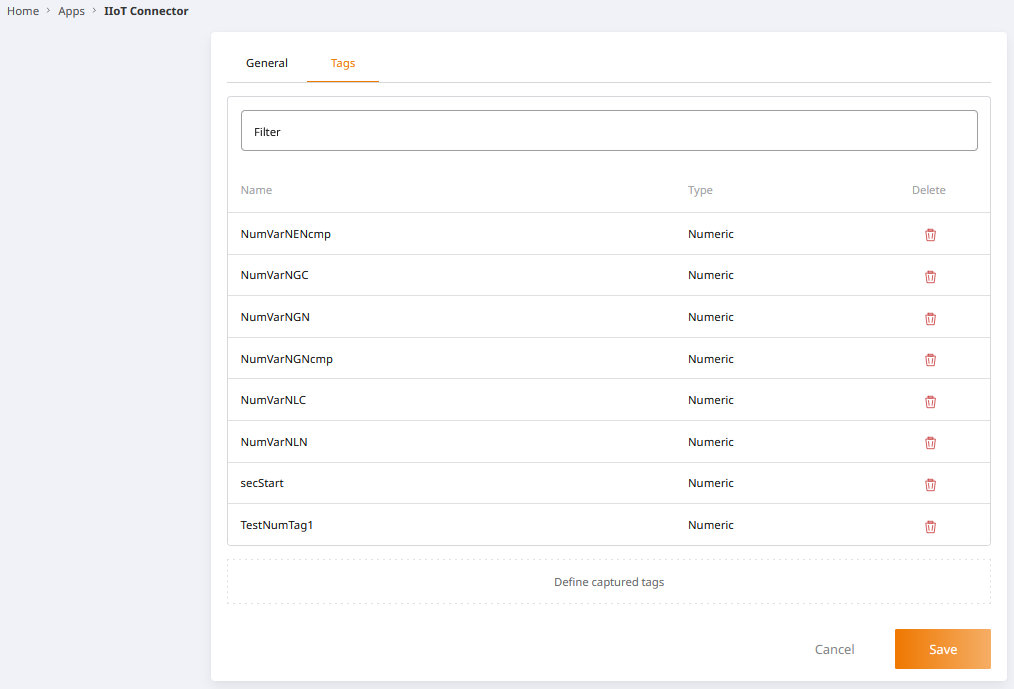Select NumVarNGN tag name
The image size is (1014, 689).
(x=275, y=317)
